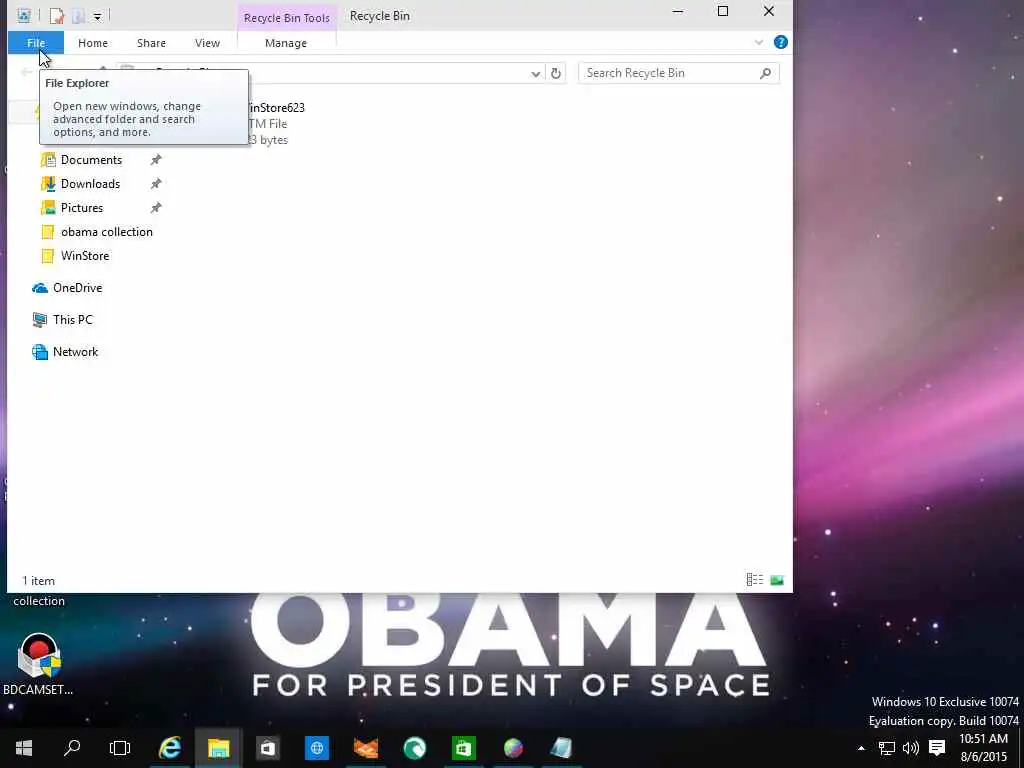This screenshot has width=1024, height=768.
Task: Switch to Details view in status bar
Action: 754,580
